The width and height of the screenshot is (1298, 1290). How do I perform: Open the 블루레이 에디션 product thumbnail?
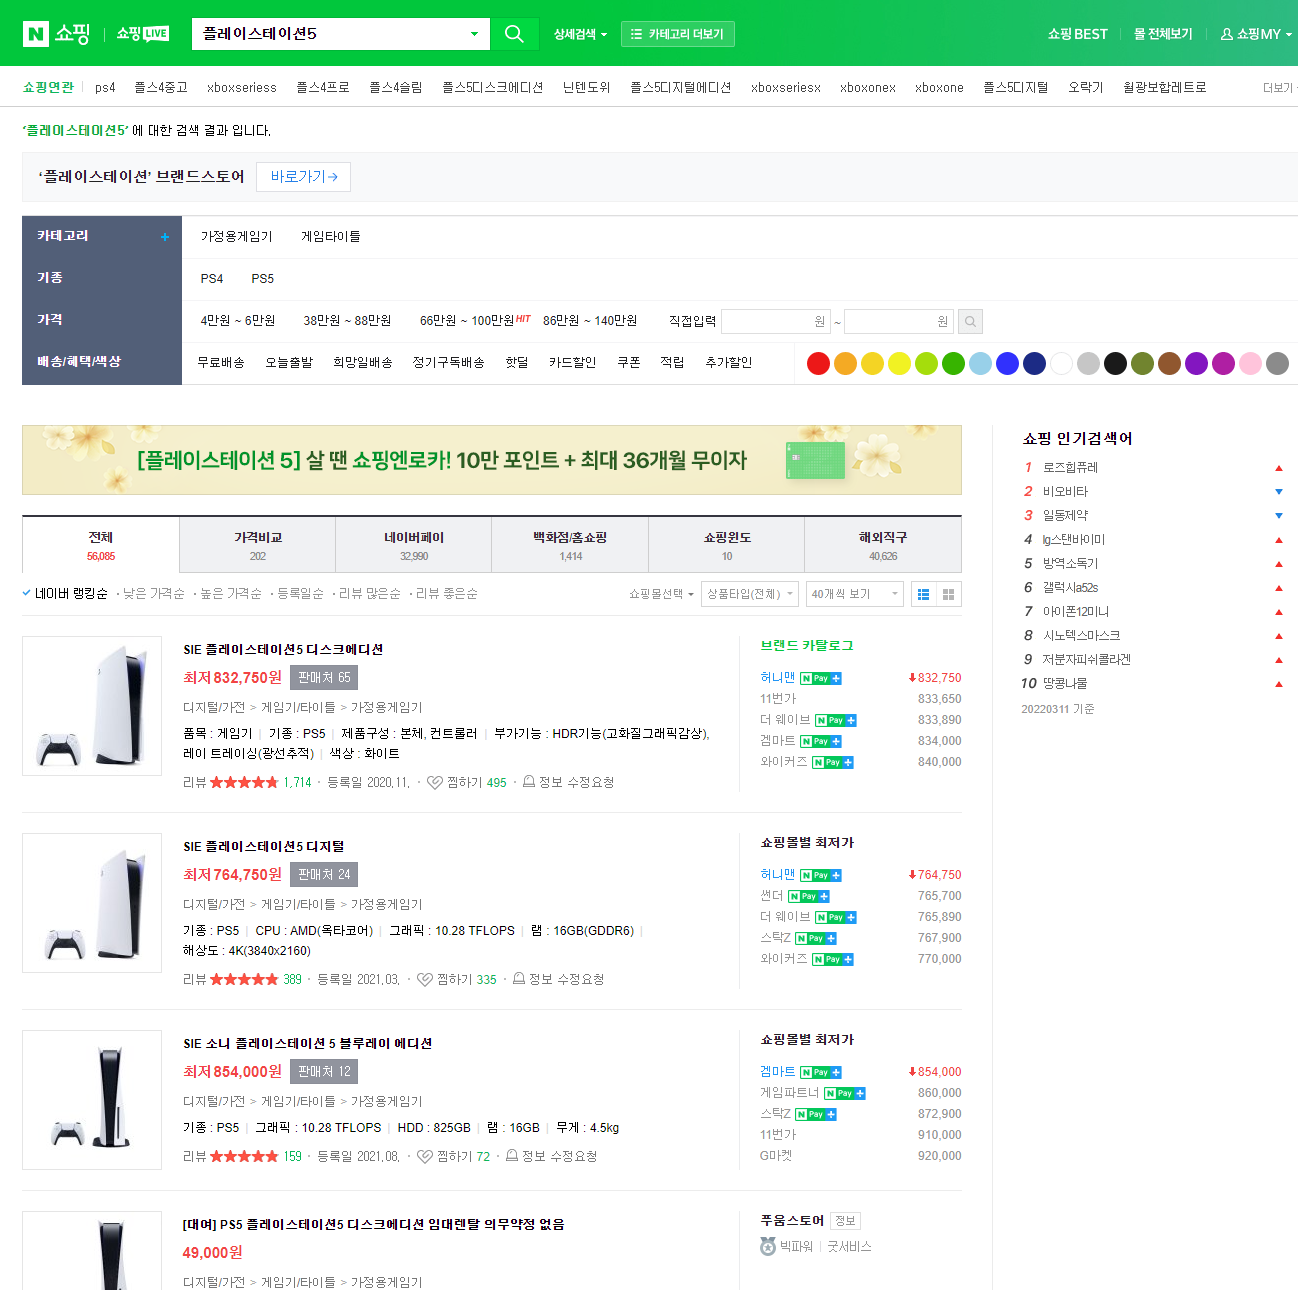(x=92, y=1100)
